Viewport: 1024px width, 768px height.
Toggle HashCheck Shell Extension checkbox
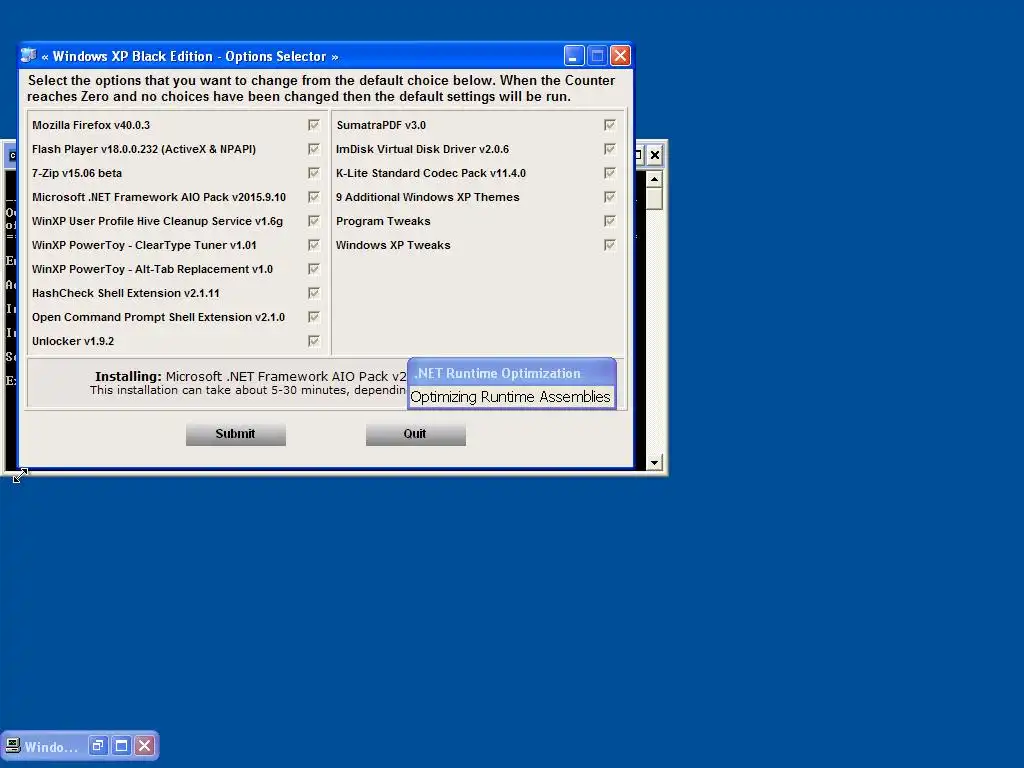[x=313, y=293]
